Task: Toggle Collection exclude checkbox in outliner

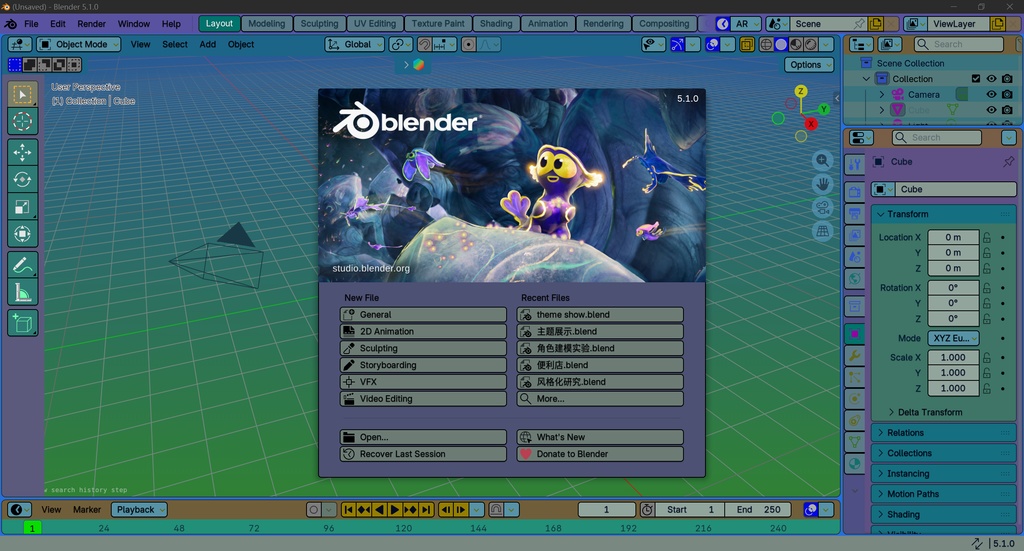Action: coord(976,79)
